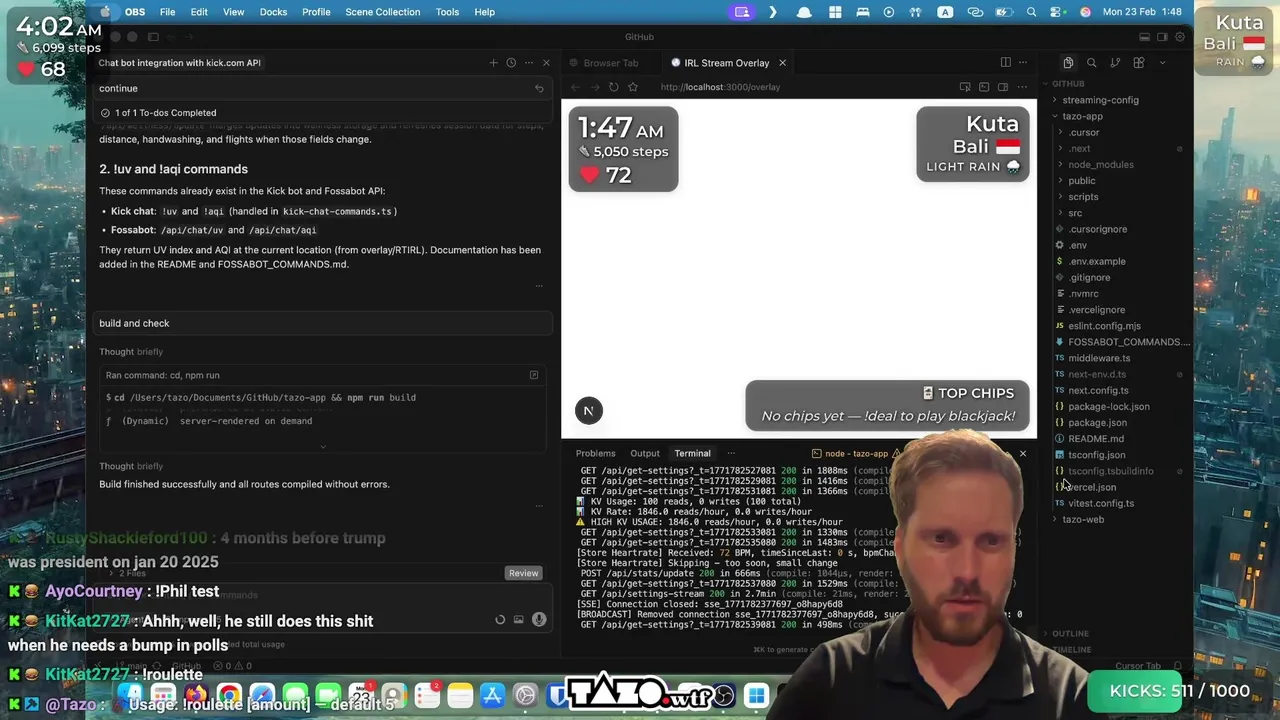Click the Review button in chat
Screen dimensions: 1280x720
tap(524, 573)
